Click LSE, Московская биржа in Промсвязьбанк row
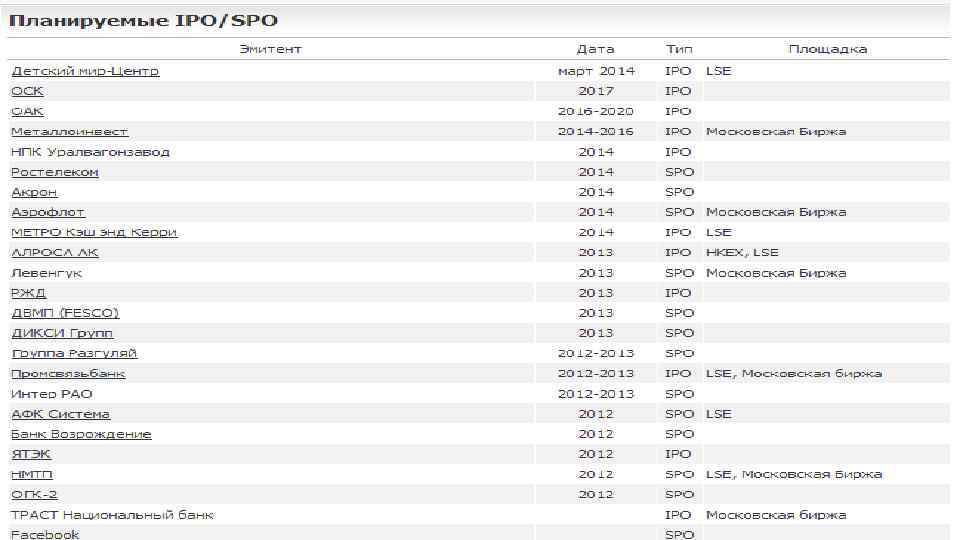This screenshot has width=960, height=540. (794, 374)
